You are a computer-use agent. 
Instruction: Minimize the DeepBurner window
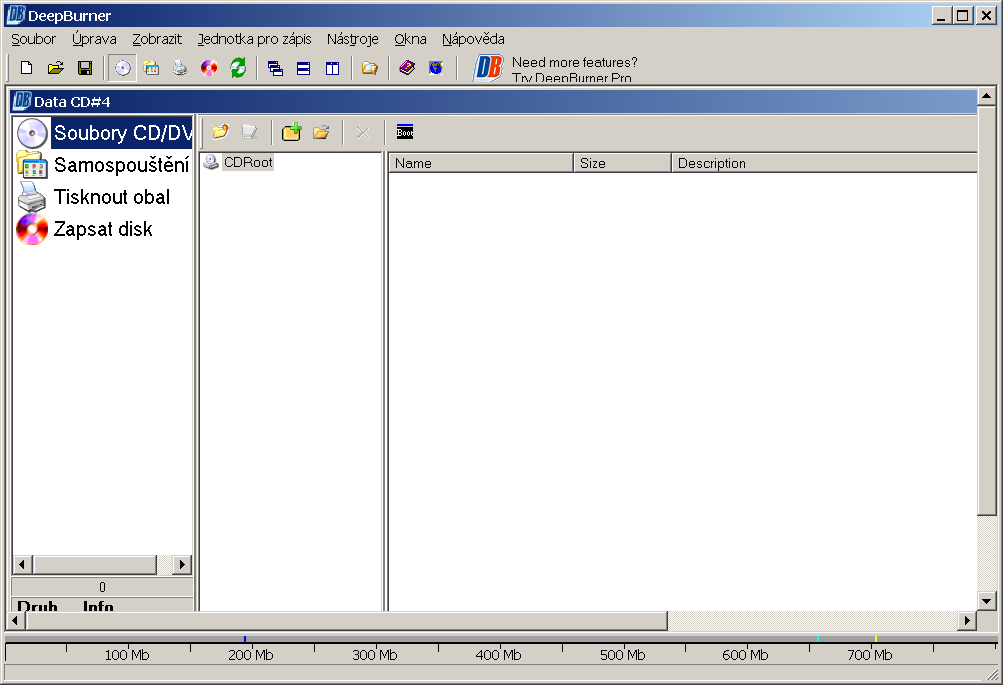(940, 15)
